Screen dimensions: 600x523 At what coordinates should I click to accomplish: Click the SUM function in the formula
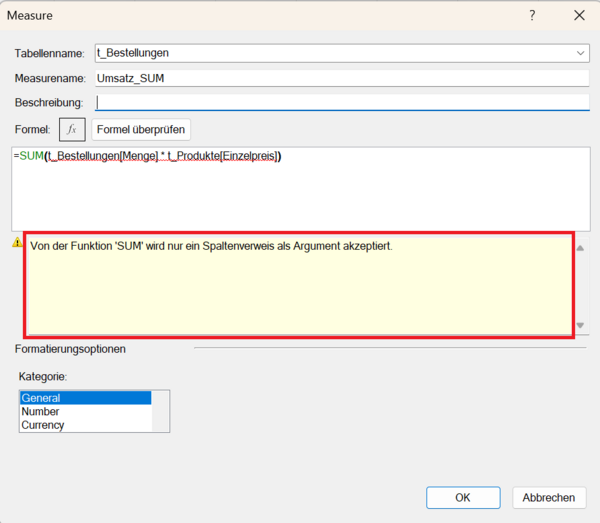point(29,156)
